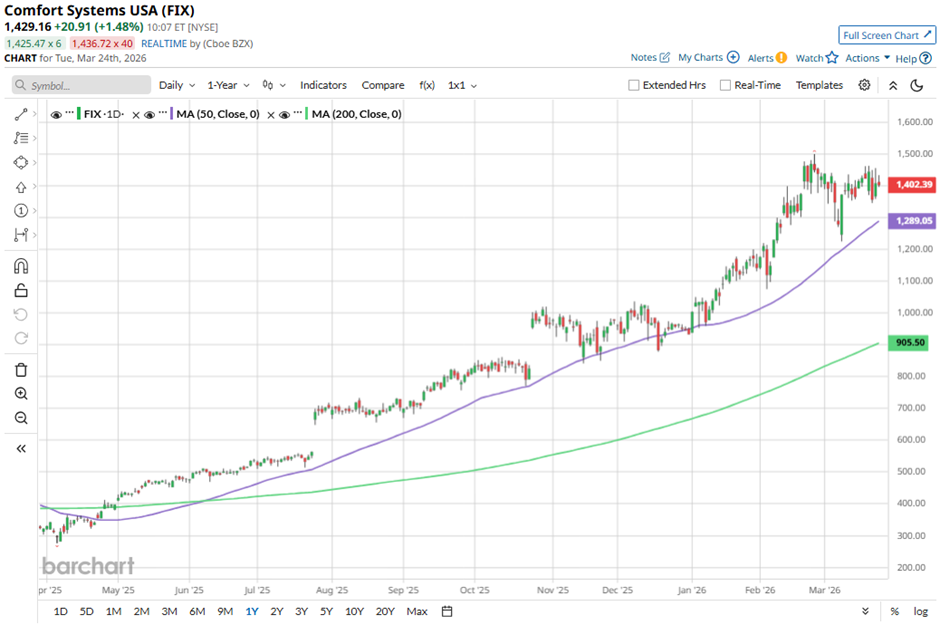Image resolution: width=940 pixels, height=625 pixels.
Task: Select the 6M time range
Action: click(x=197, y=611)
